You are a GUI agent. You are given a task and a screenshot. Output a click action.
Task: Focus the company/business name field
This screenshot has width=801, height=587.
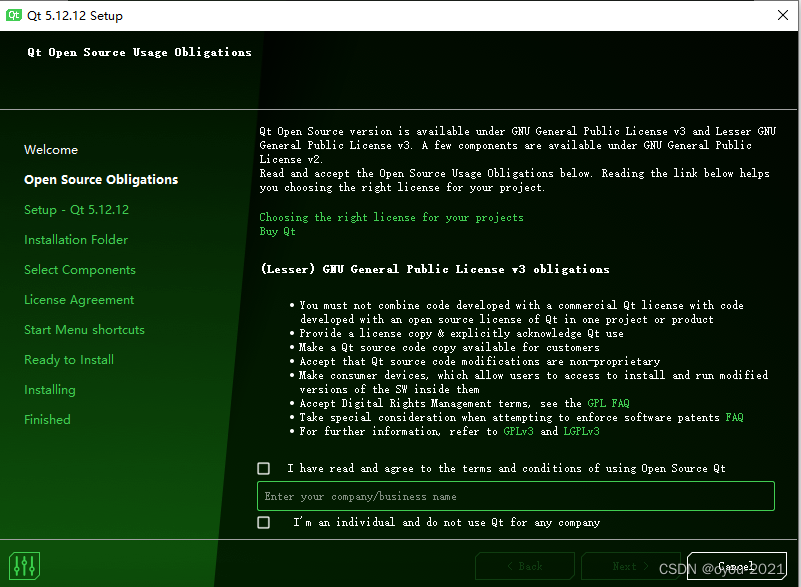coord(516,496)
